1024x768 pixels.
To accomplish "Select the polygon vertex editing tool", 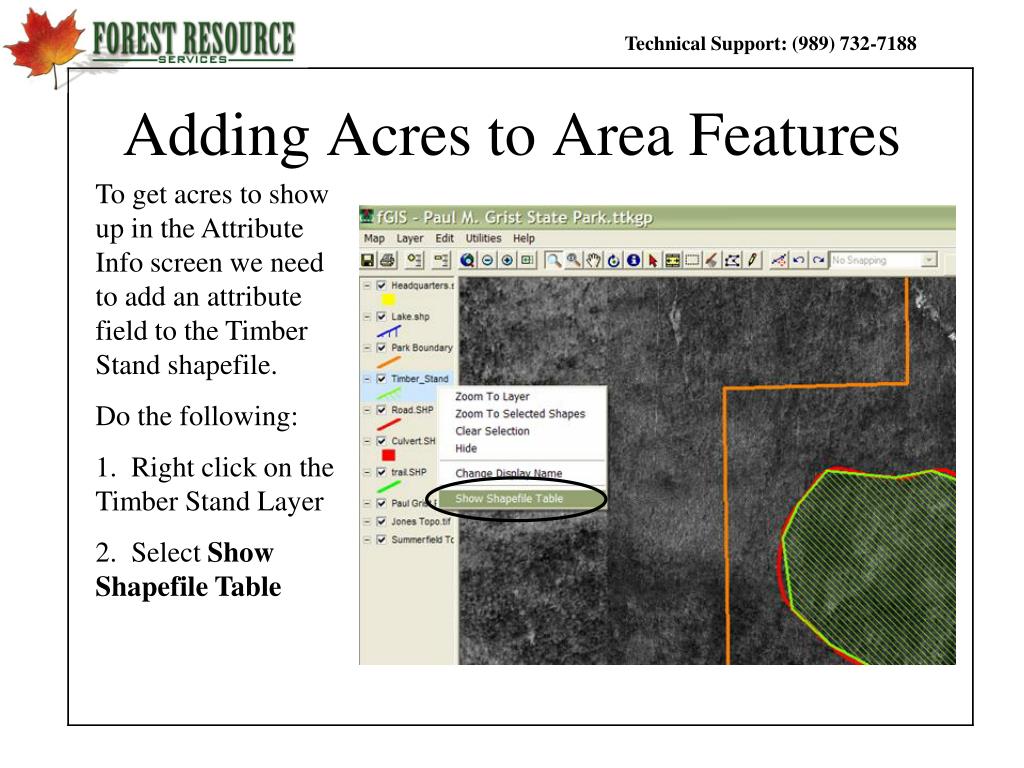I will click(x=732, y=261).
